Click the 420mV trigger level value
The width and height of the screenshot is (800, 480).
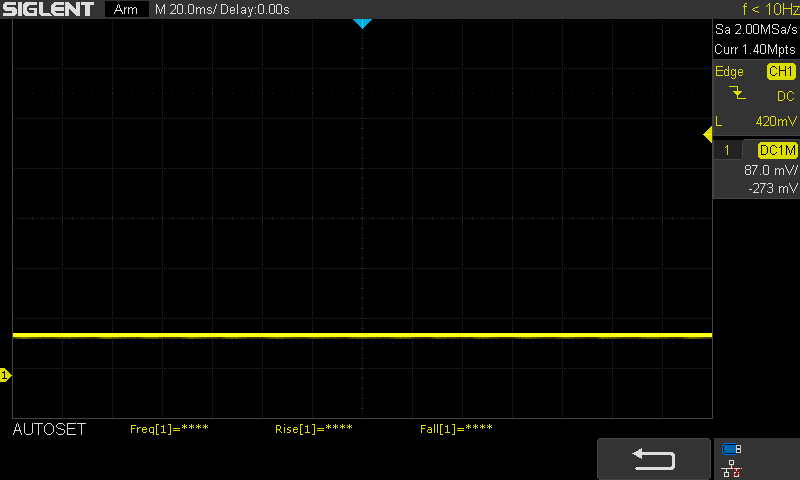click(x=776, y=121)
